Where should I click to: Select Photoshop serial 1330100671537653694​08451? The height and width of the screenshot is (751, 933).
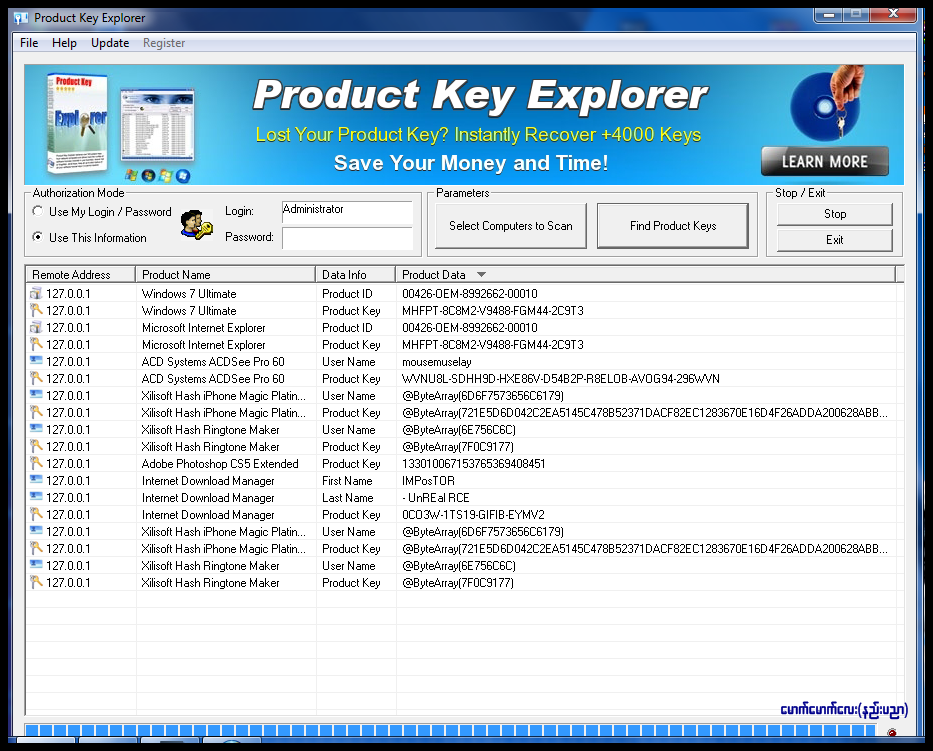click(474, 464)
